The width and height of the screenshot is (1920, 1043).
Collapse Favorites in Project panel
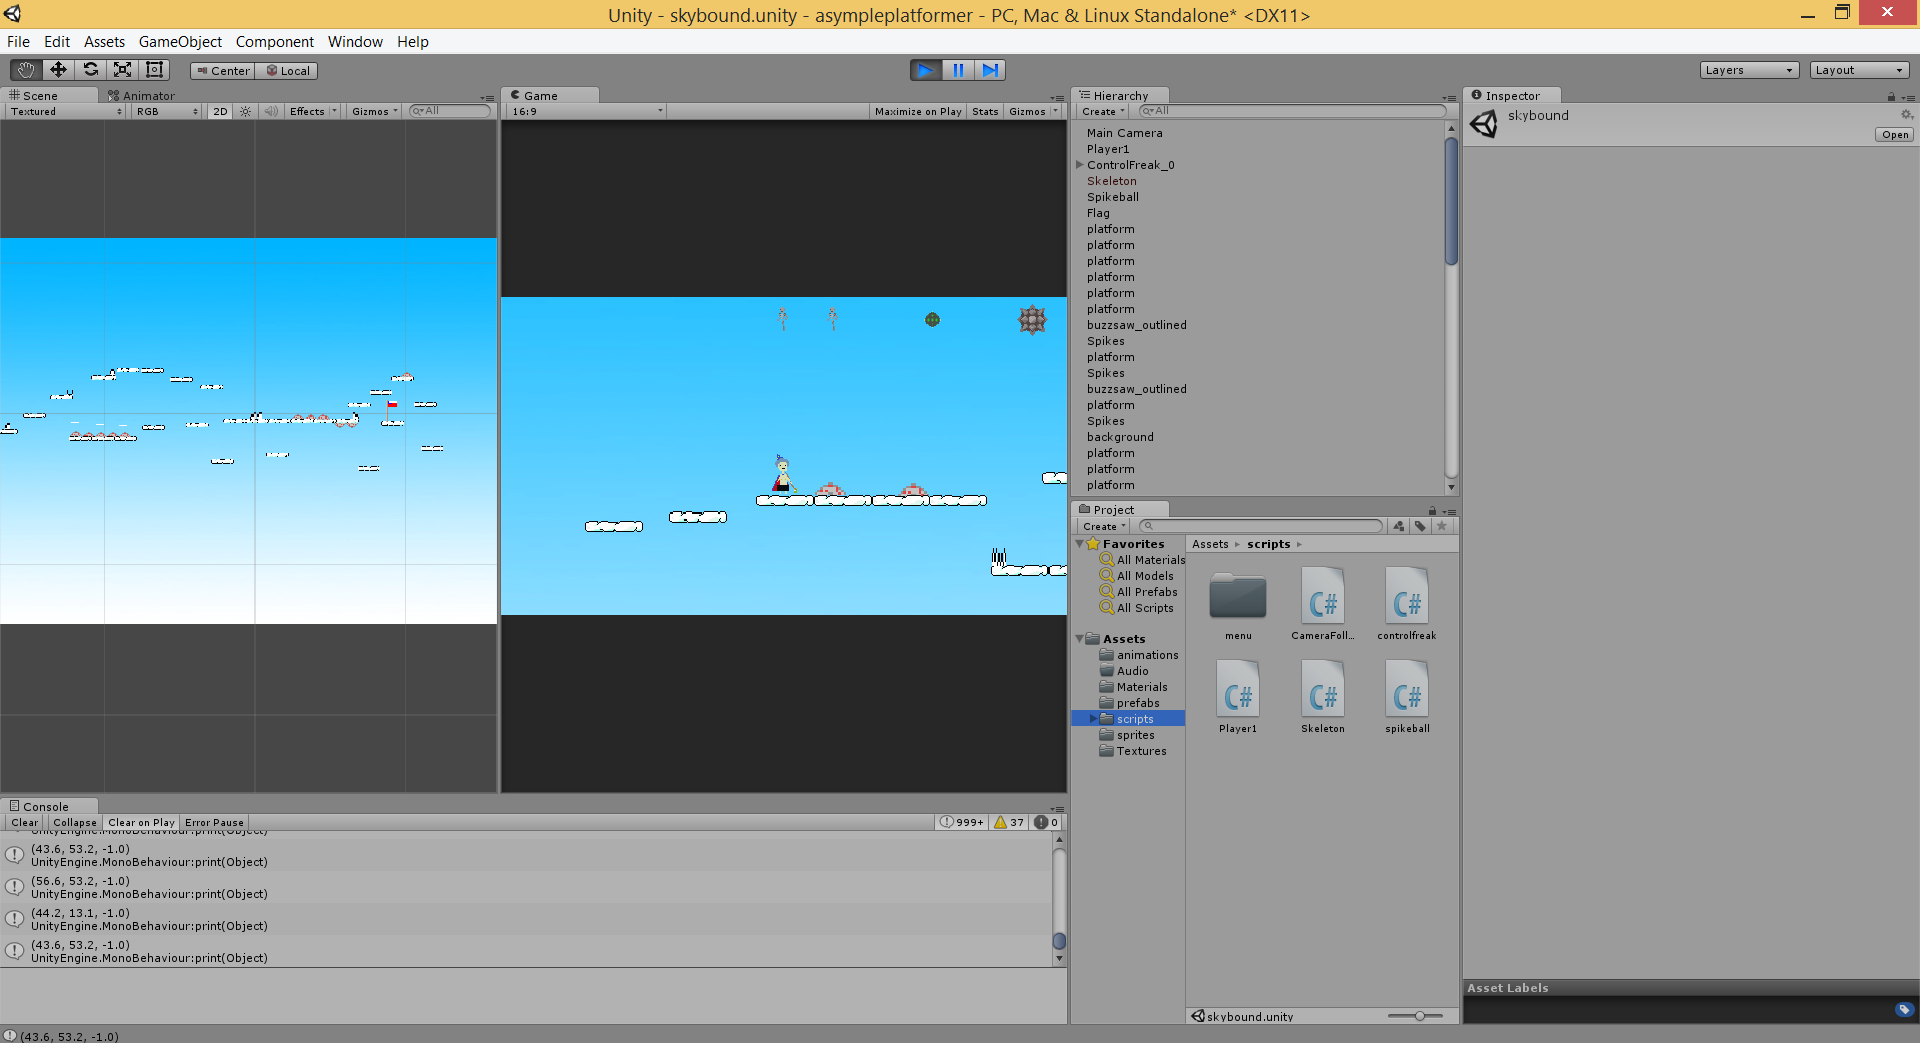[x=1080, y=544]
